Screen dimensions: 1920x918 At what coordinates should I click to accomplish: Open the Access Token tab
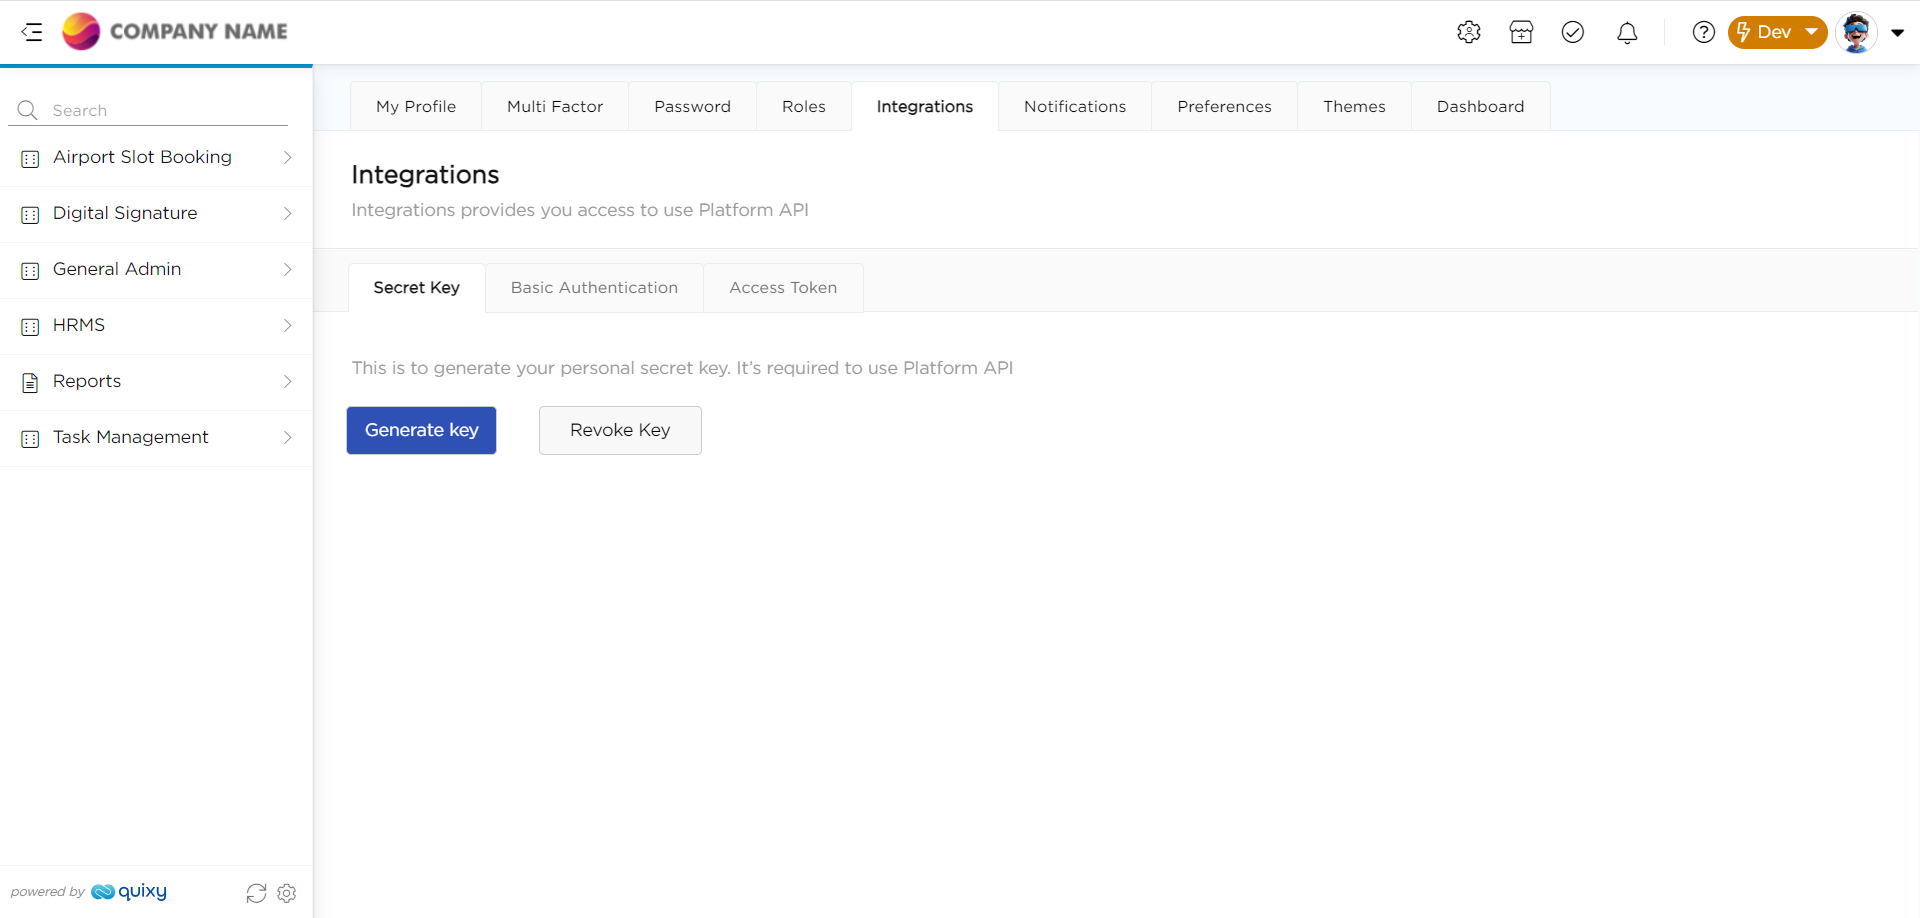click(783, 288)
